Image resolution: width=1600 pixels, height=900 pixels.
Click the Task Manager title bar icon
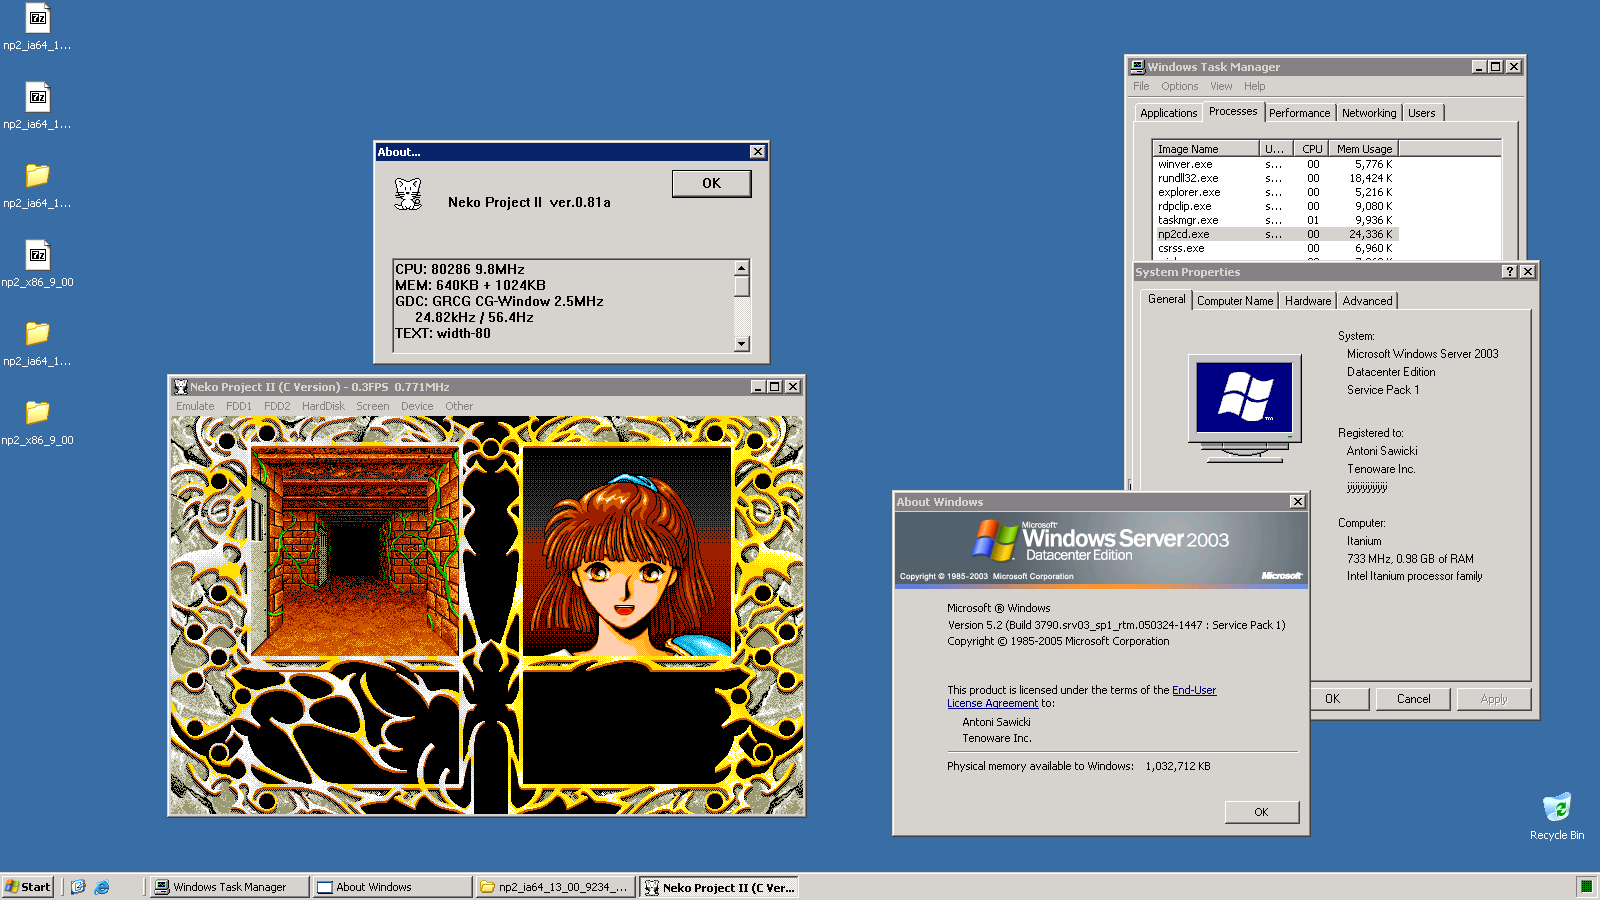pyautogui.click(x=1138, y=67)
